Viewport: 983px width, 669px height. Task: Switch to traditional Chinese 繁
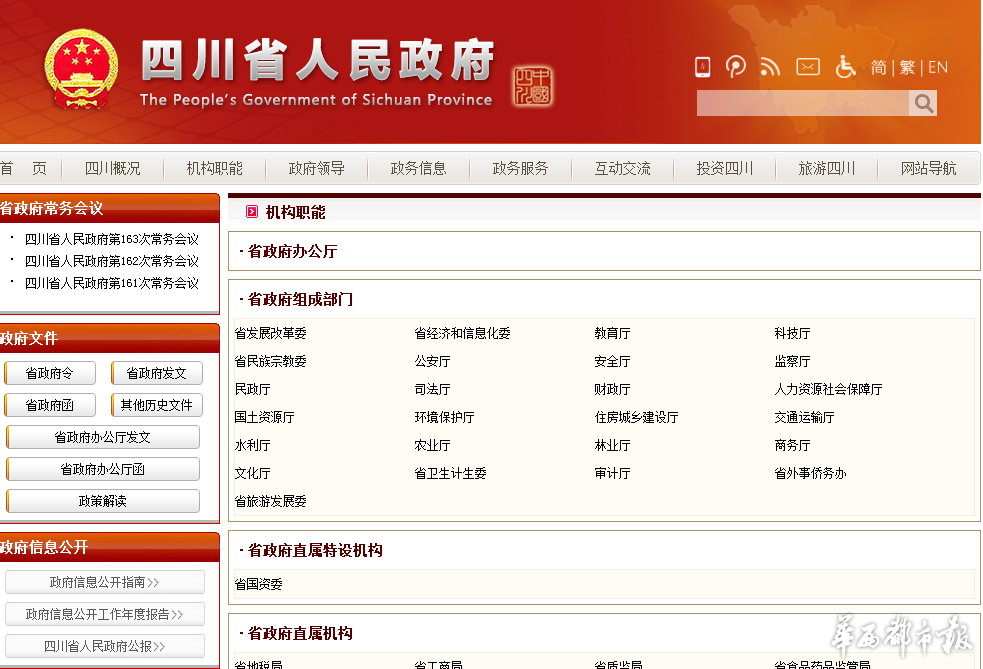point(907,68)
